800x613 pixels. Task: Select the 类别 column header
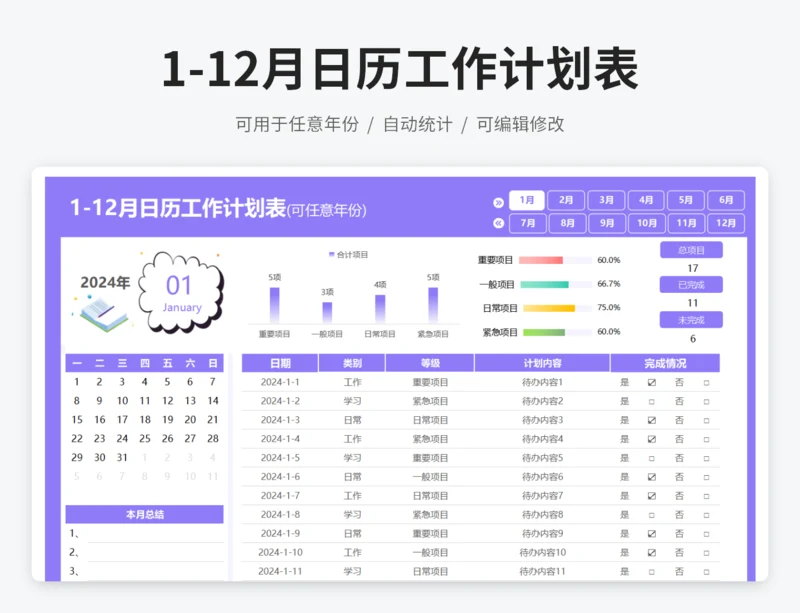tap(352, 363)
